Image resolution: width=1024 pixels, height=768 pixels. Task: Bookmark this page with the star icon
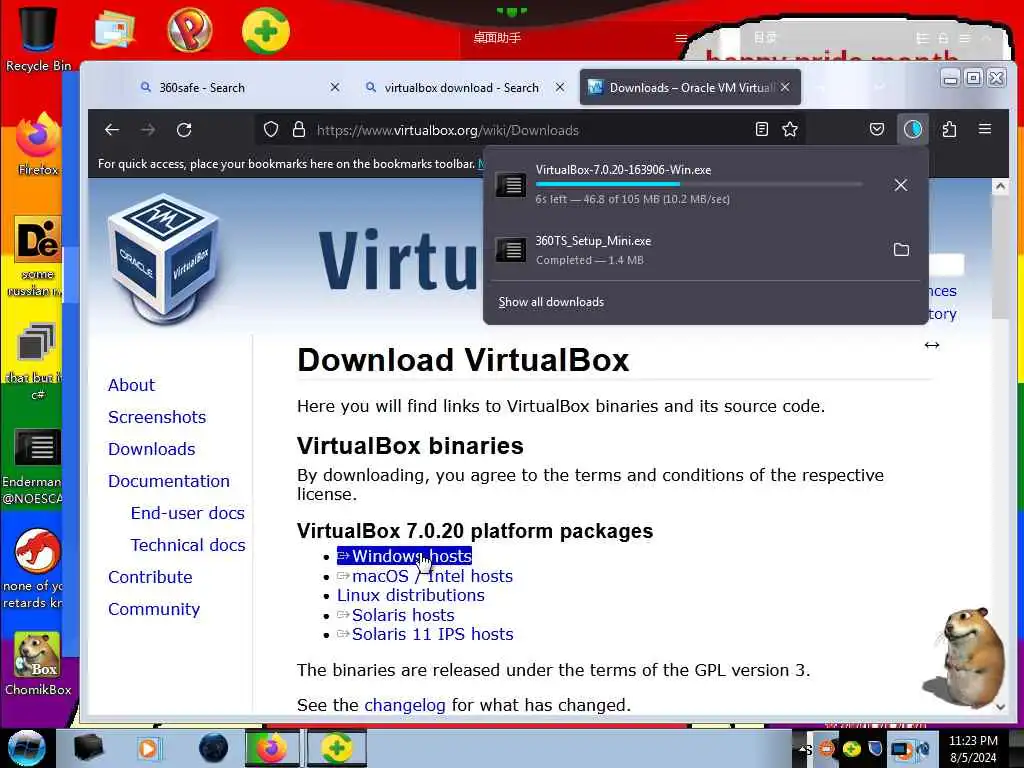point(790,129)
